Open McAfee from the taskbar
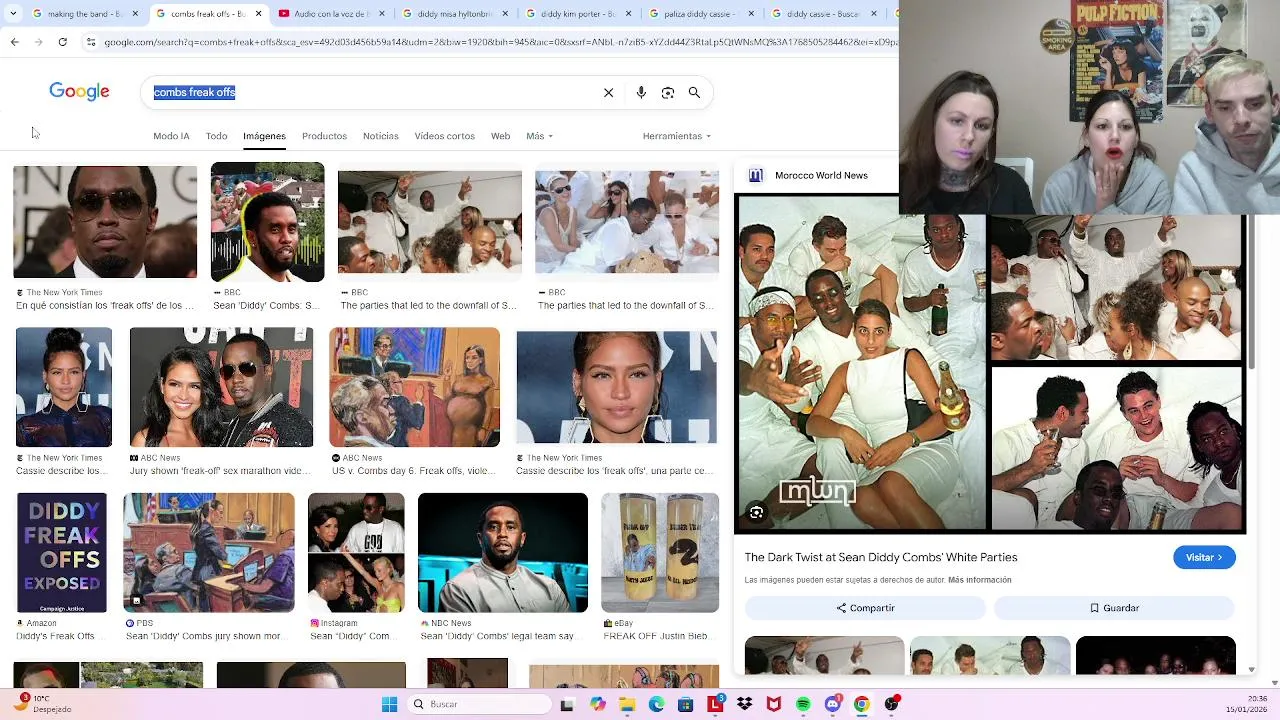The height and width of the screenshot is (720, 1280). click(773, 704)
